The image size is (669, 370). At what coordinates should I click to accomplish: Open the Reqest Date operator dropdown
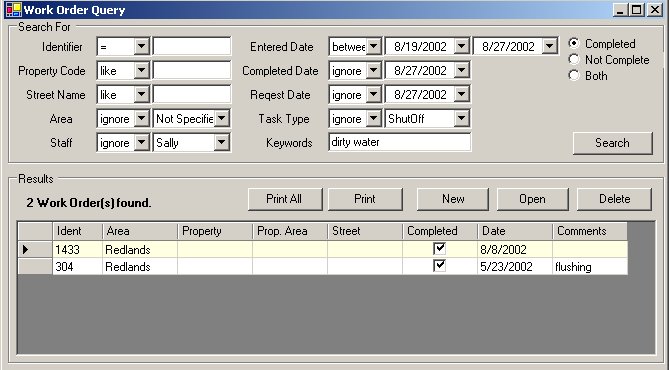point(373,94)
